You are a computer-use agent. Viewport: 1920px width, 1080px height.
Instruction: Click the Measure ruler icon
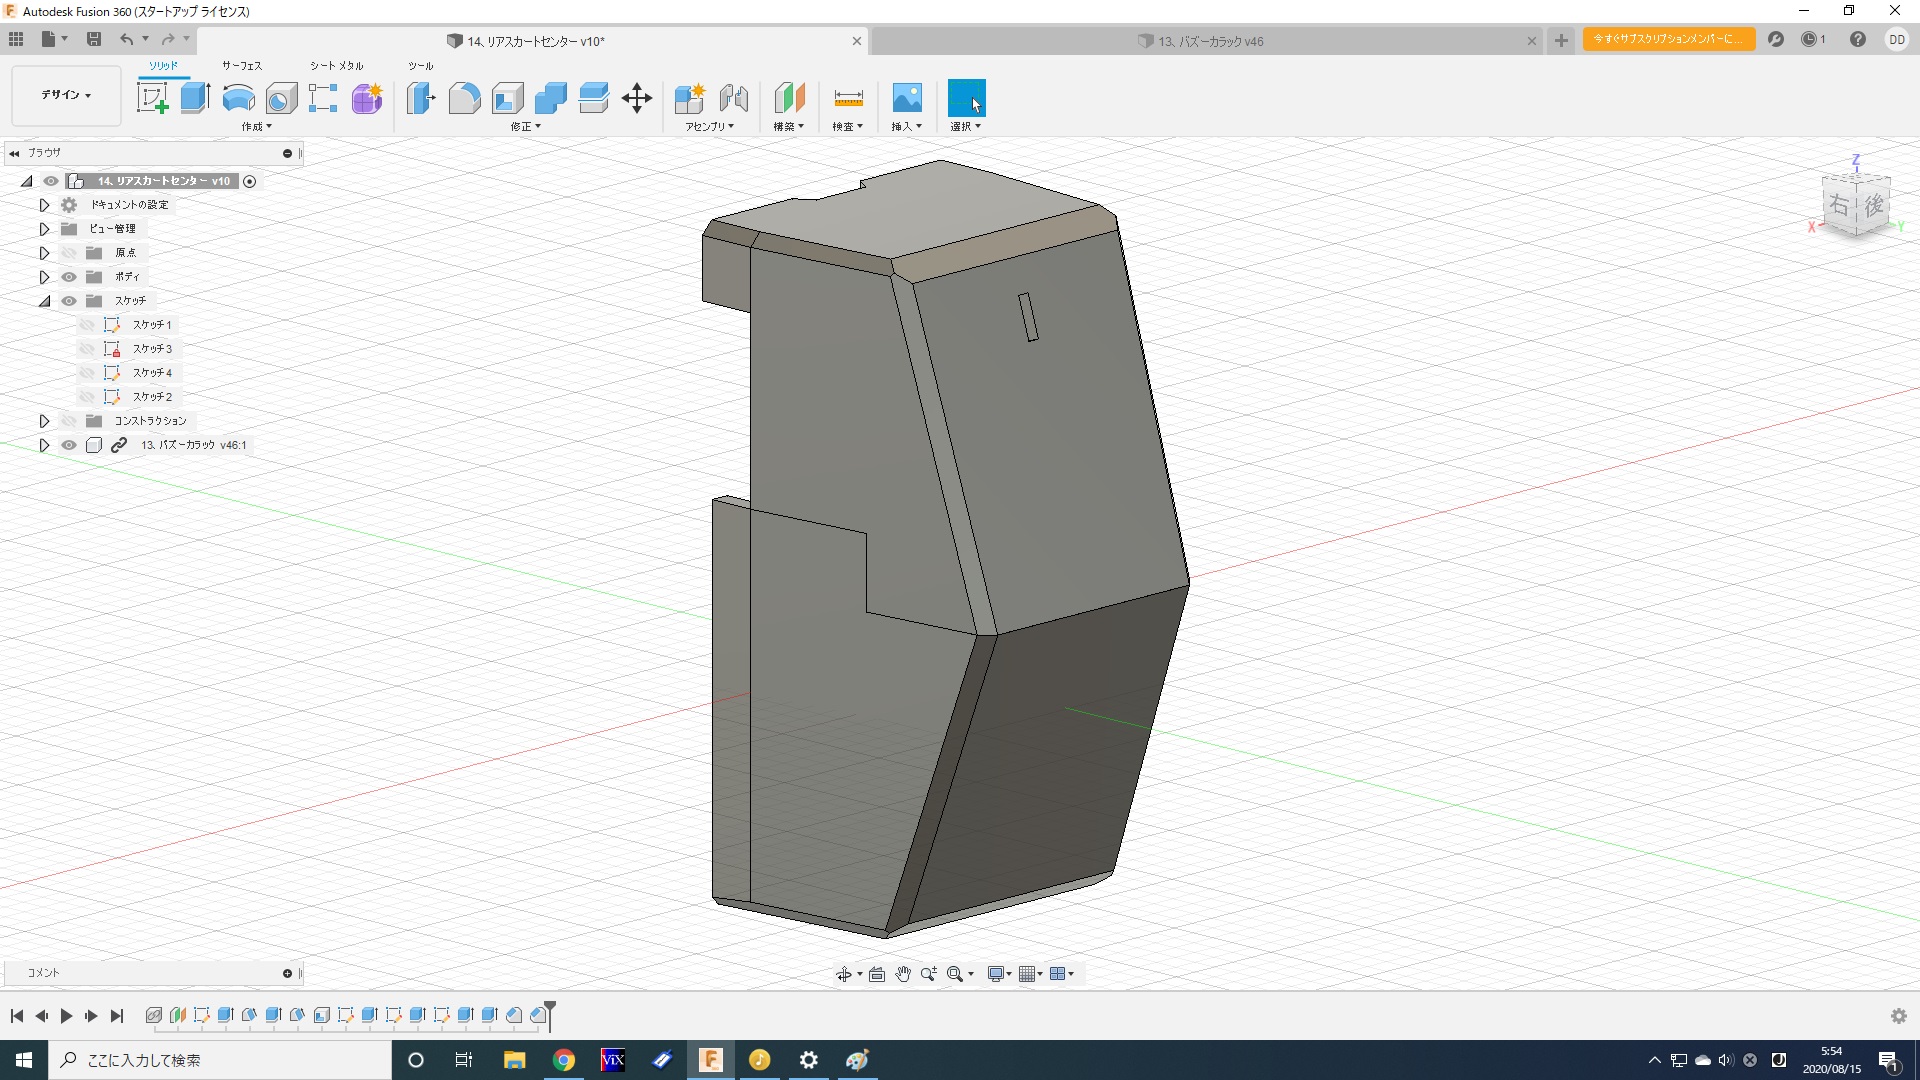[847, 98]
